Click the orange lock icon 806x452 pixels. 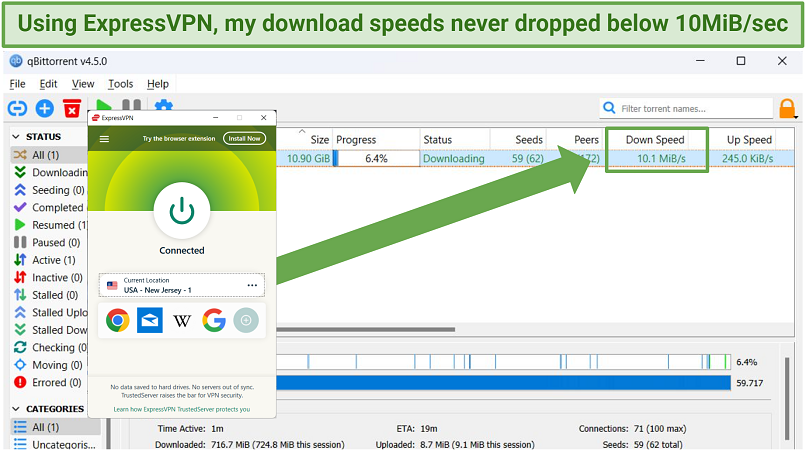coord(787,109)
